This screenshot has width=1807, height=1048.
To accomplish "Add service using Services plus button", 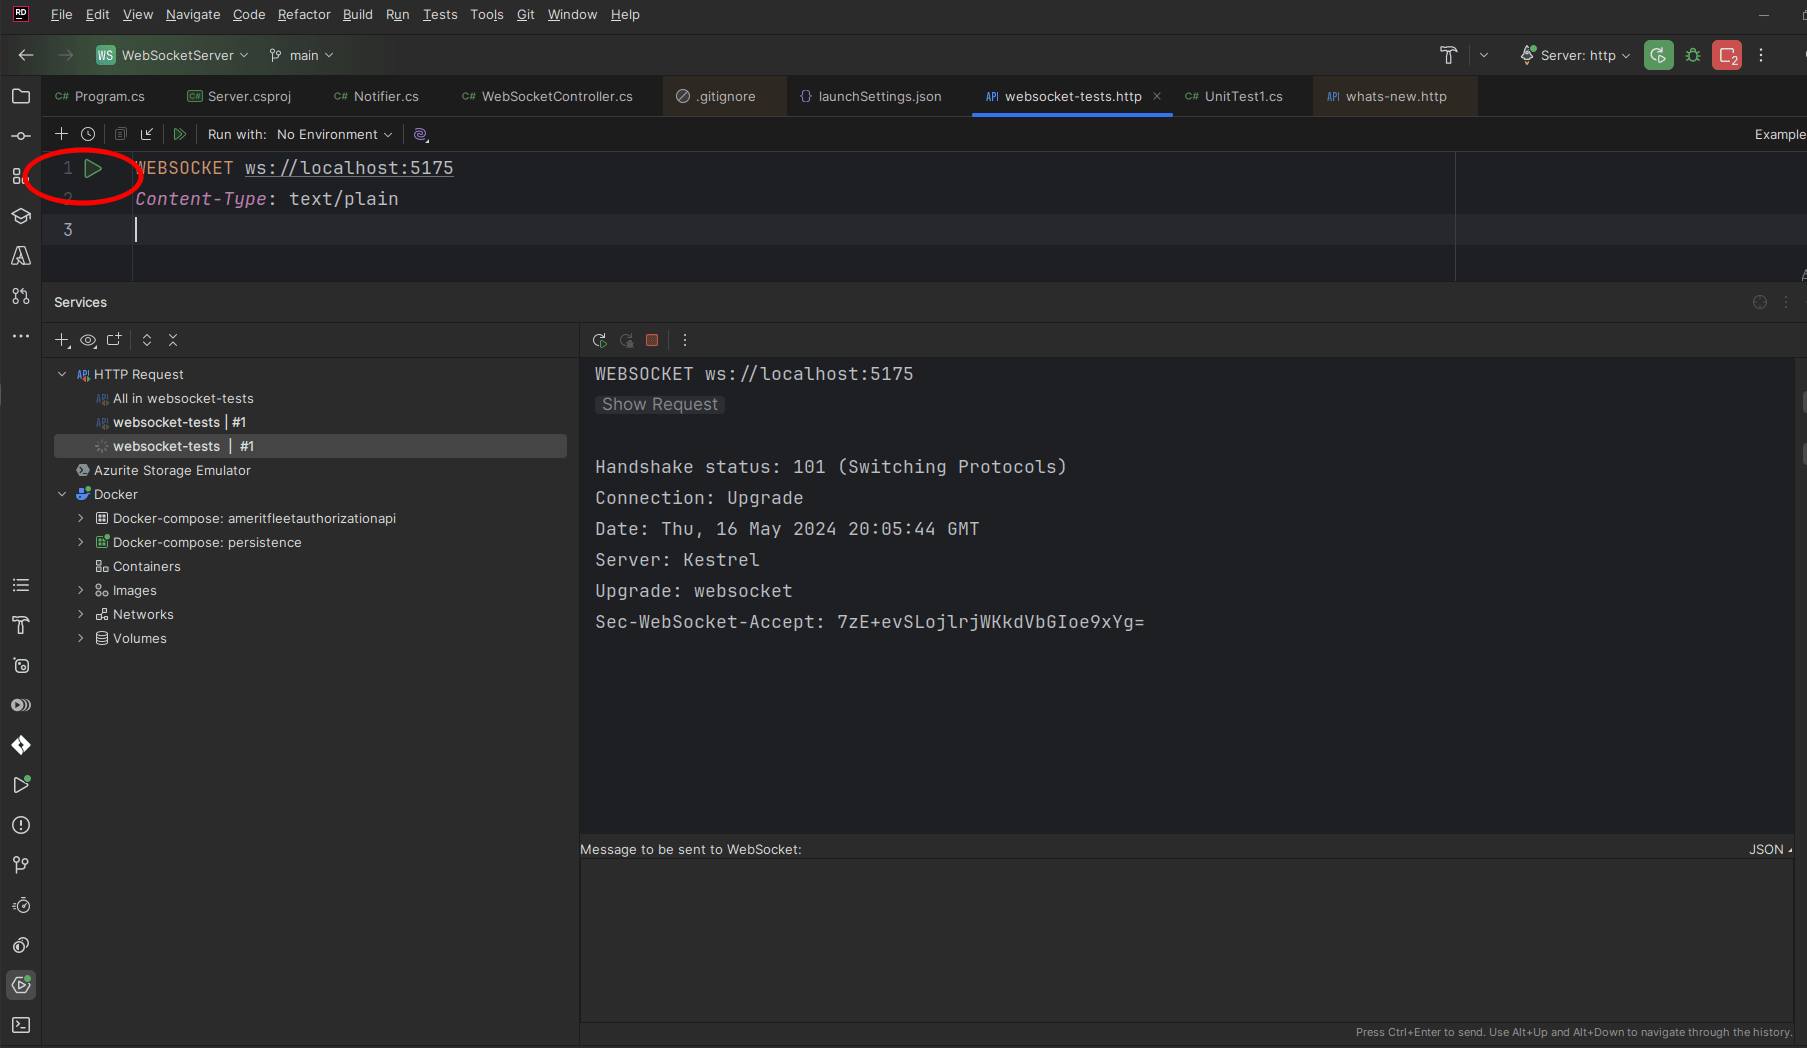I will coord(62,340).
